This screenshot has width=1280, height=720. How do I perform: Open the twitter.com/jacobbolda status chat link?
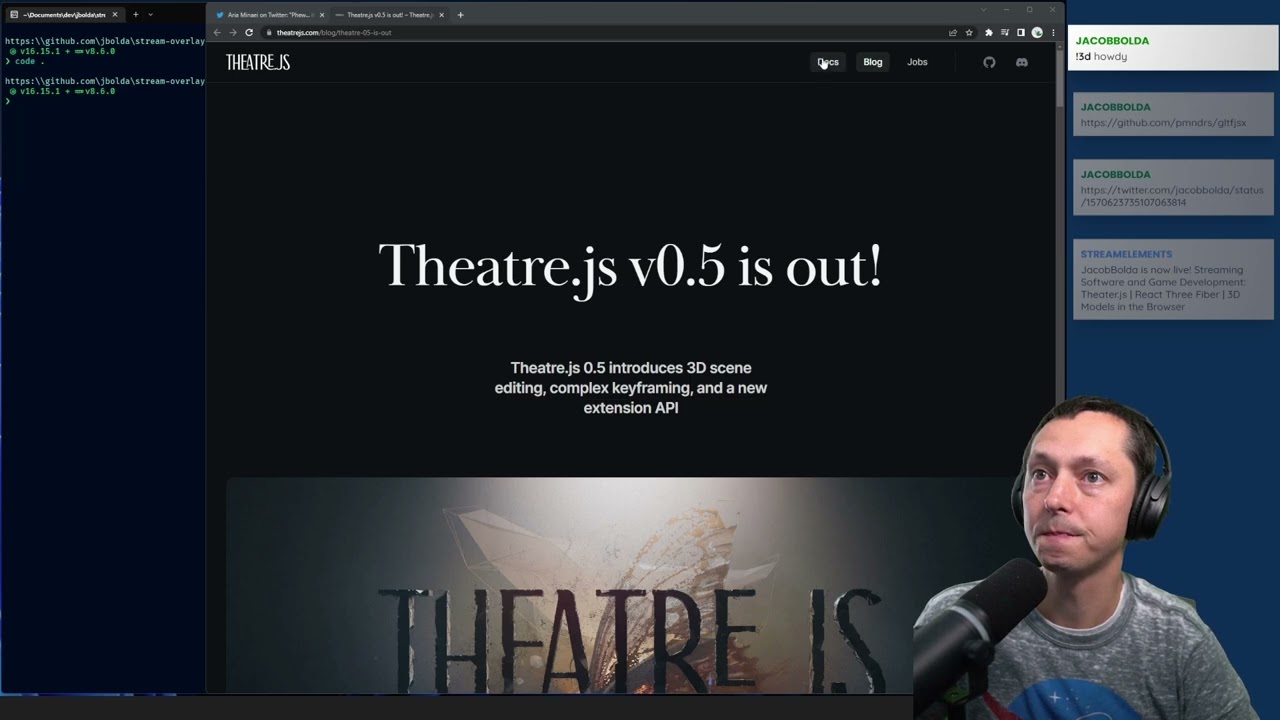point(1171,196)
